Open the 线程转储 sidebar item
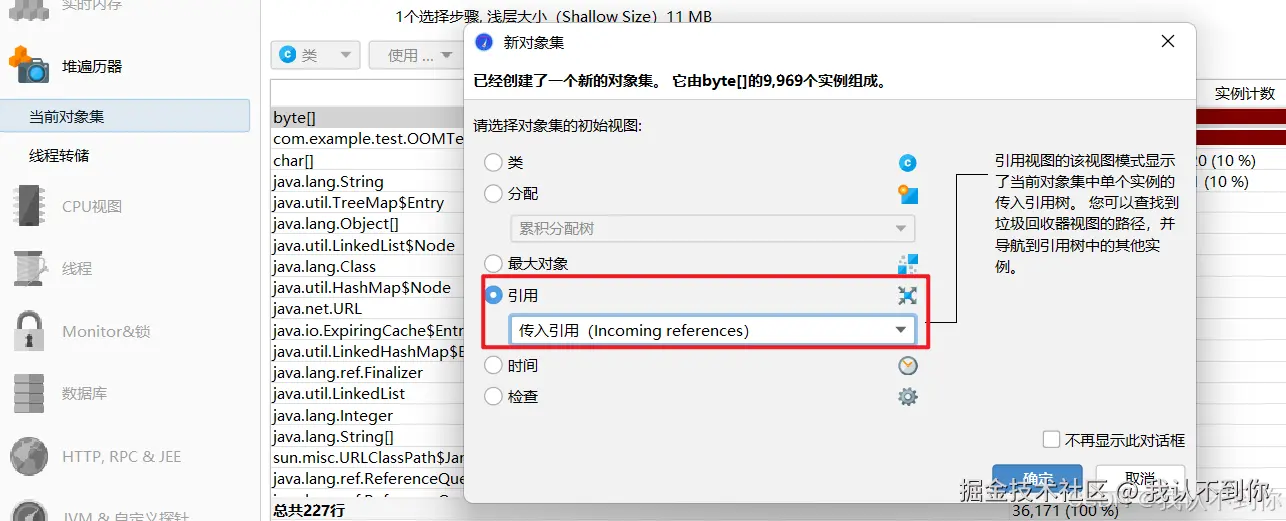1286x521 pixels. (x=59, y=156)
